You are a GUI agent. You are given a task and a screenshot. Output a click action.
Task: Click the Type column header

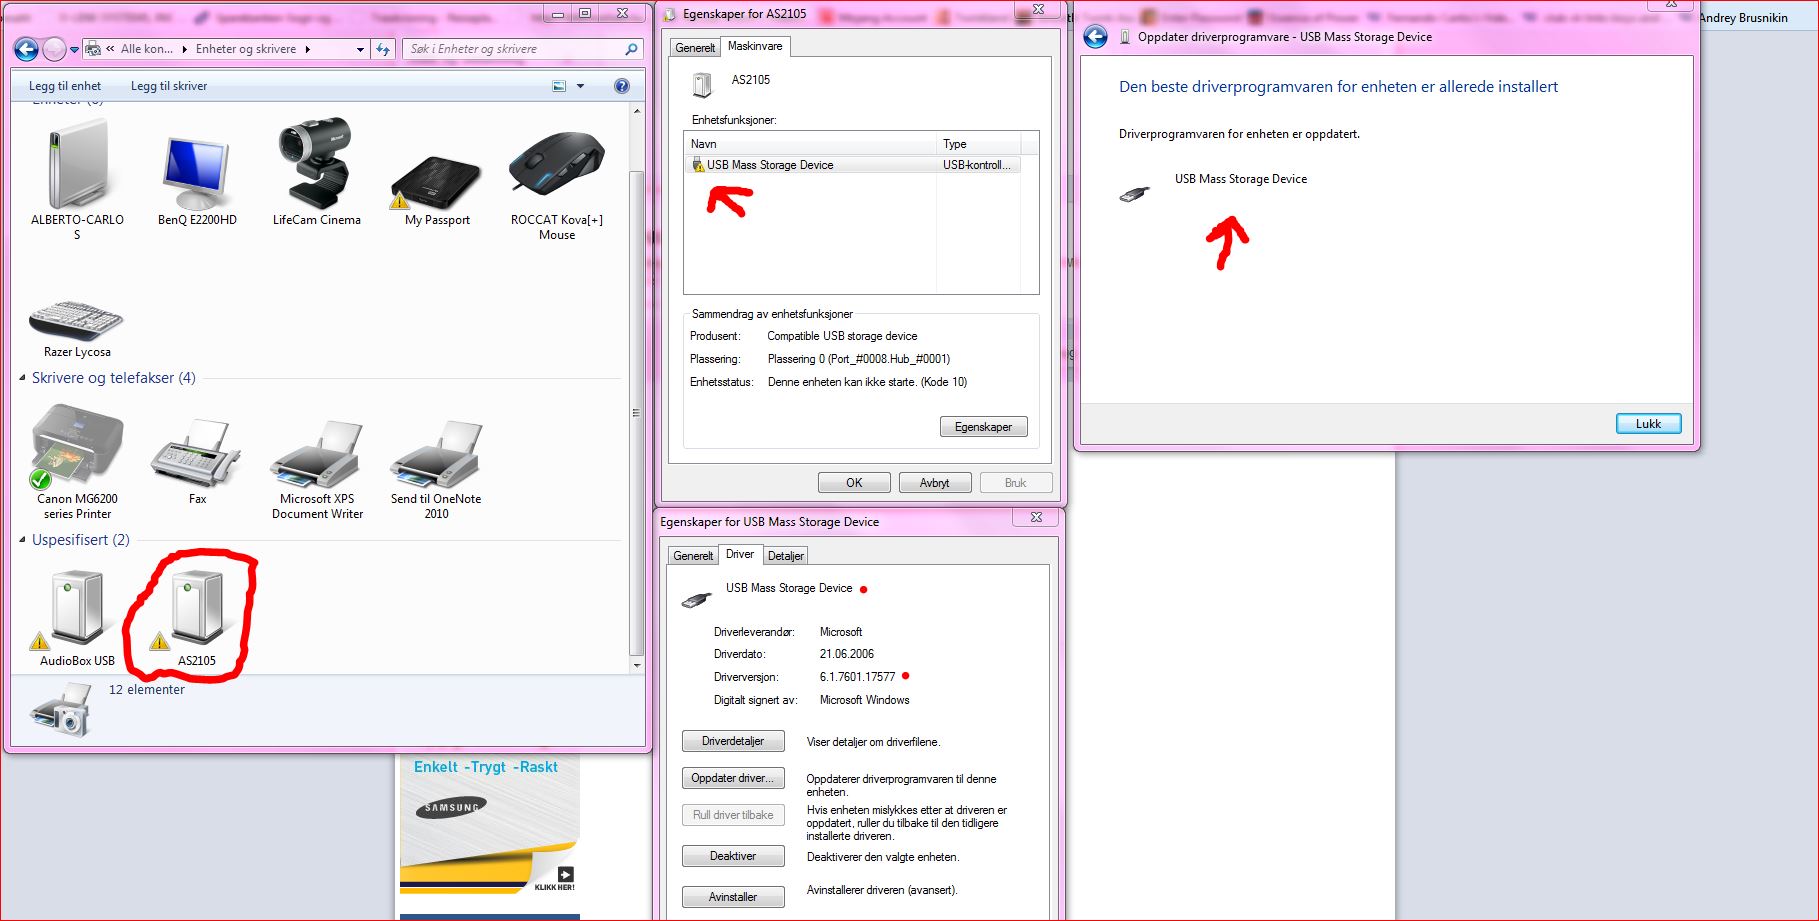pos(978,144)
